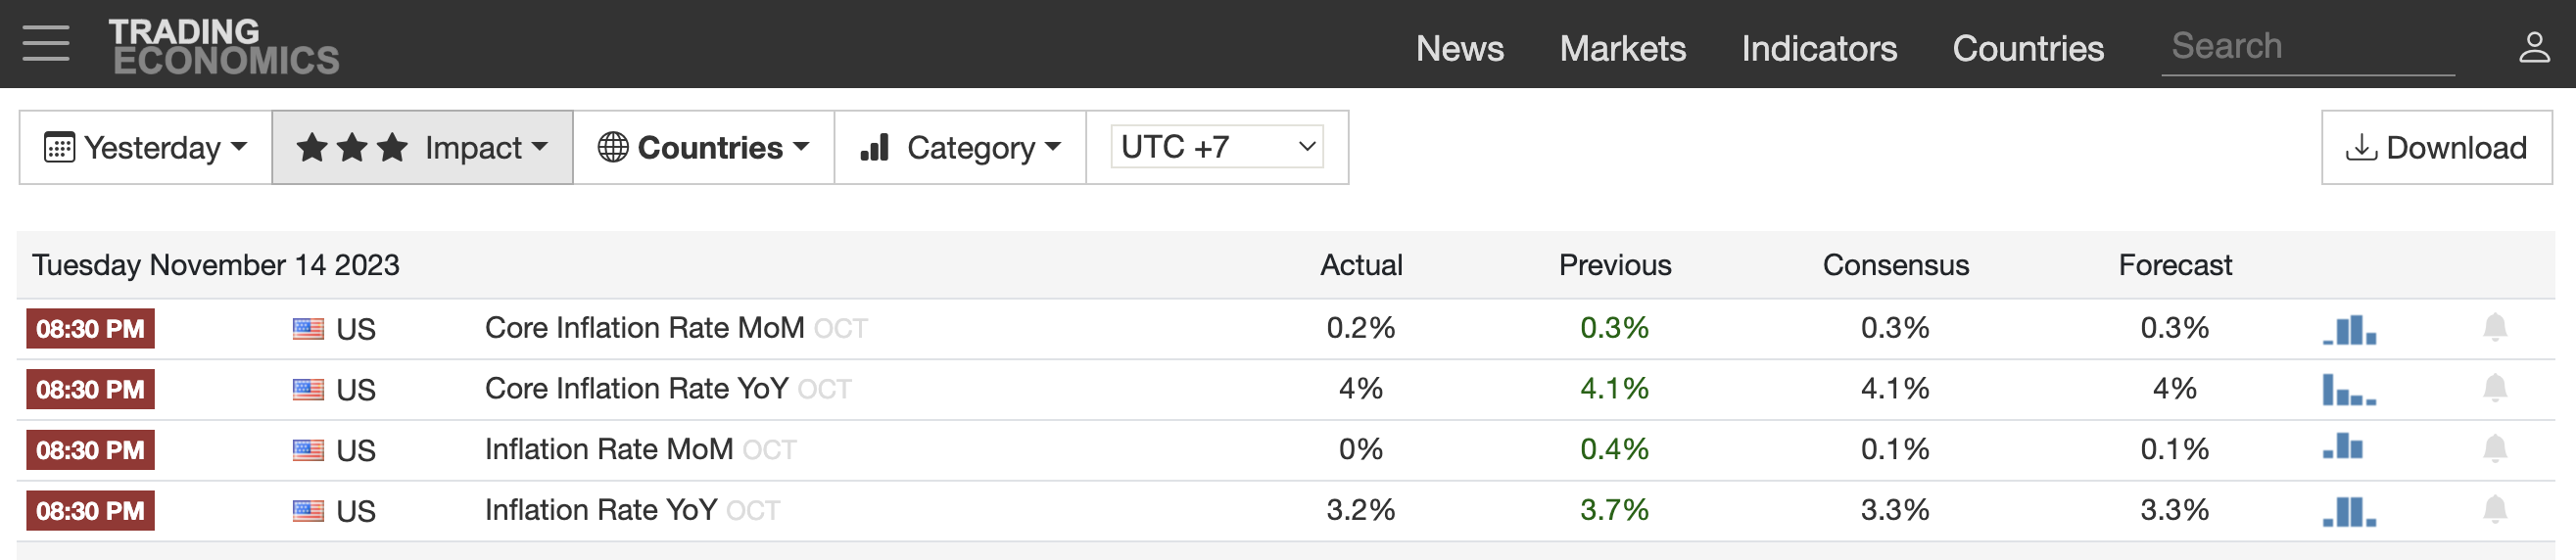This screenshot has width=2576, height=560.
Task: Open chart icon for Core Inflation Rate MoM
Action: coord(2349,329)
